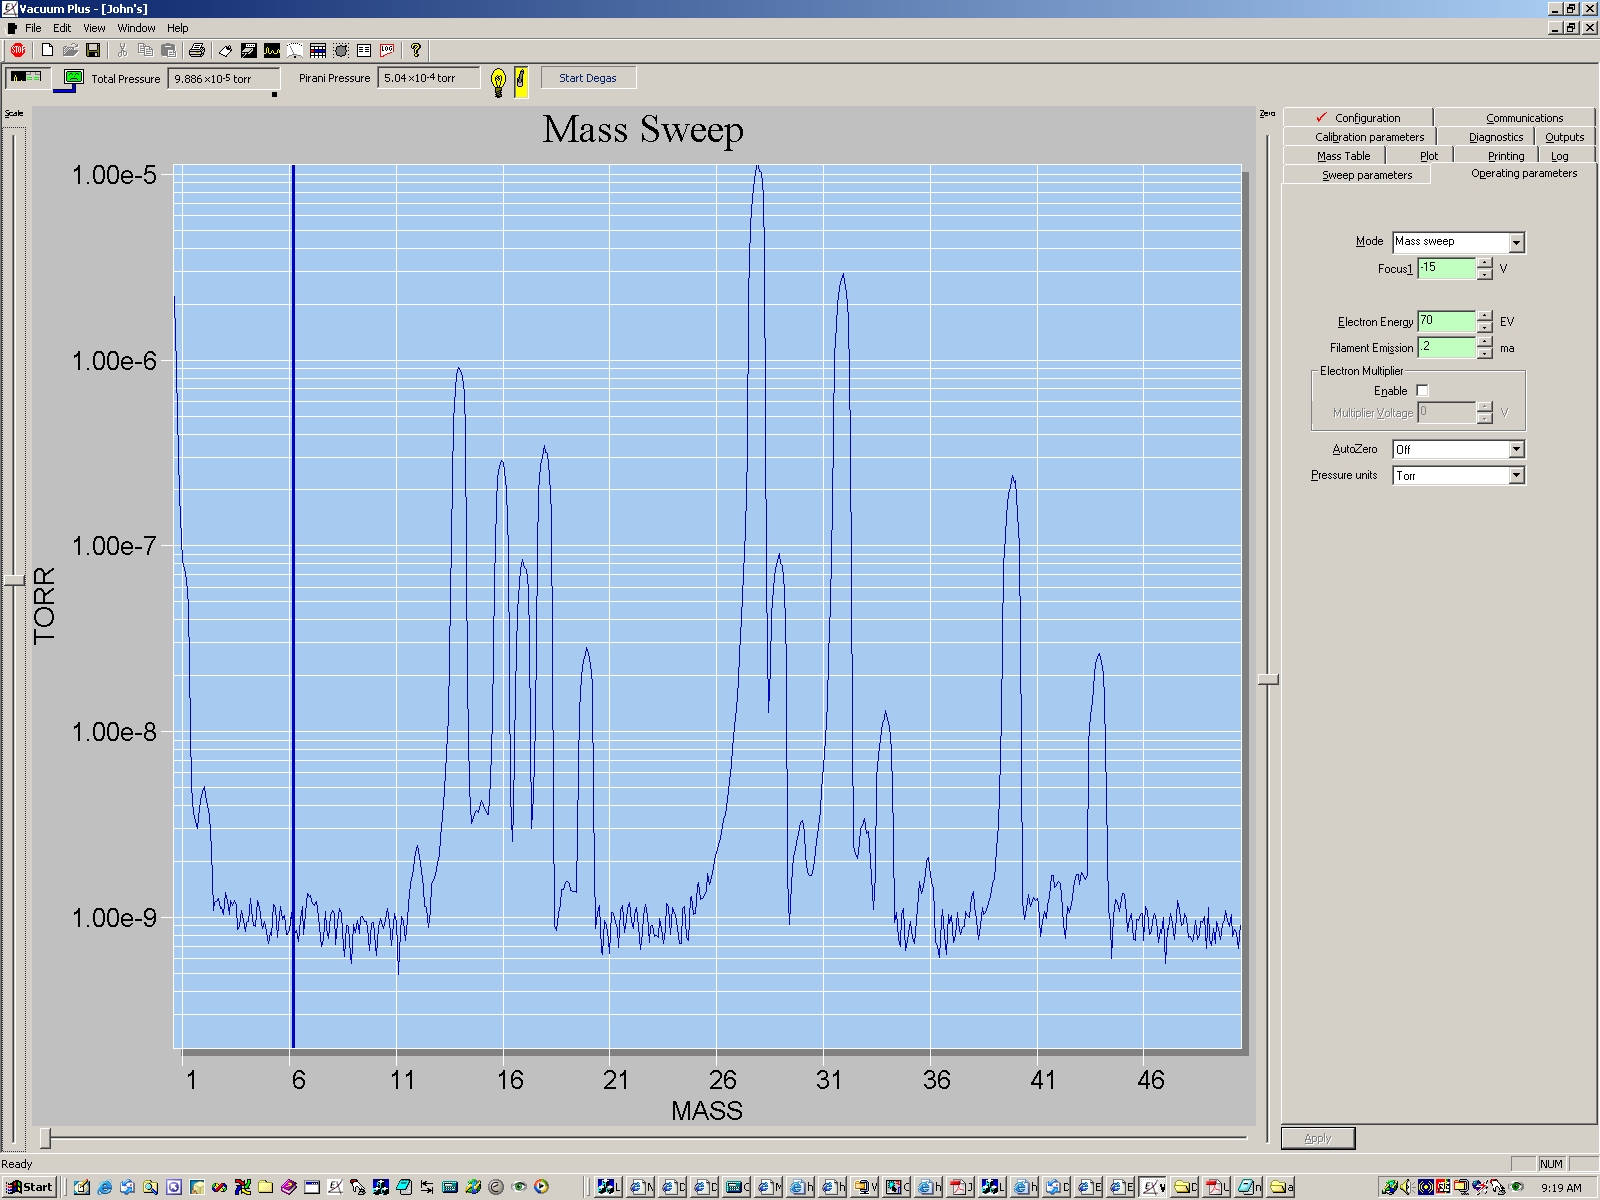Click the small spectrum display icon left of Total Pressure
This screenshot has height=1200, width=1600.
click(x=27, y=77)
